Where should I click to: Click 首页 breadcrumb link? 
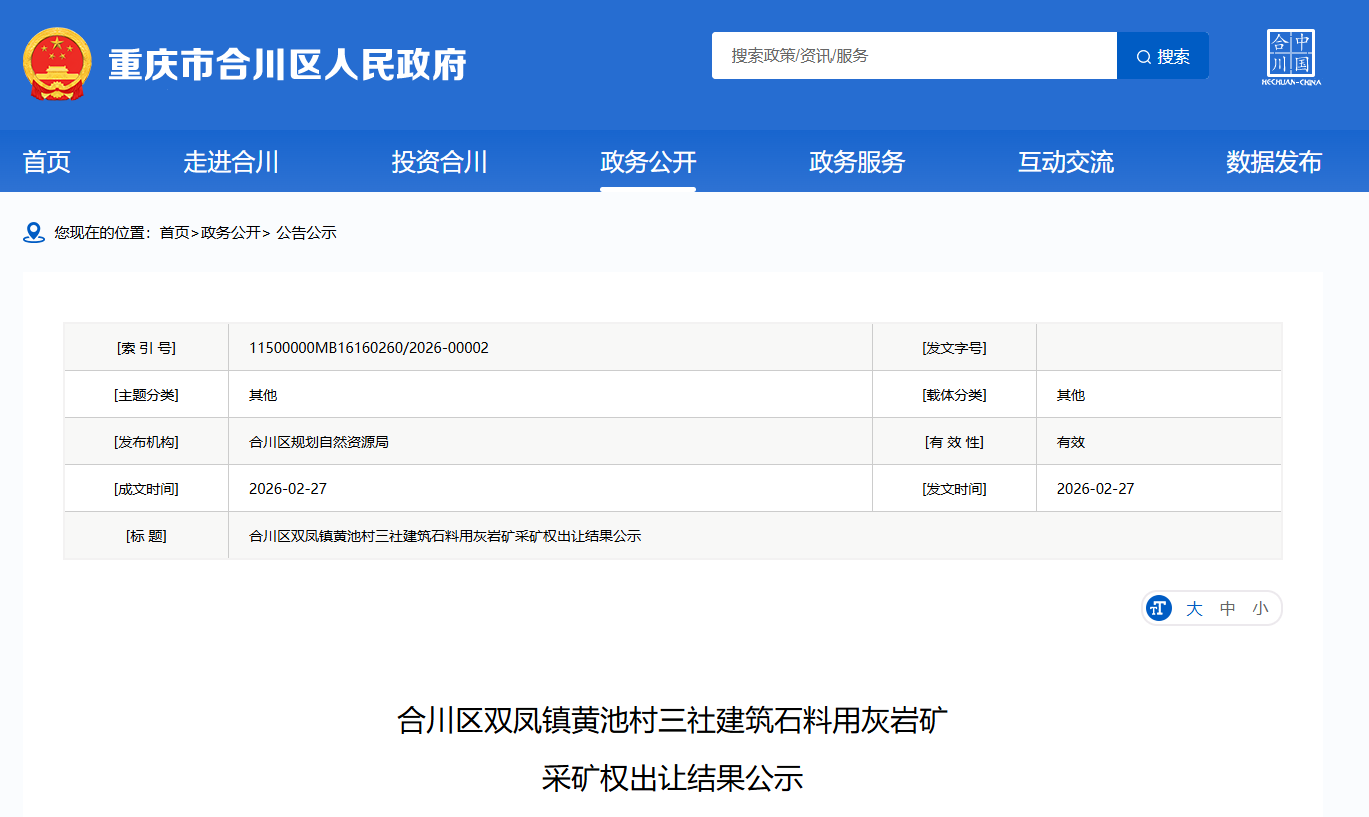[x=174, y=233]
